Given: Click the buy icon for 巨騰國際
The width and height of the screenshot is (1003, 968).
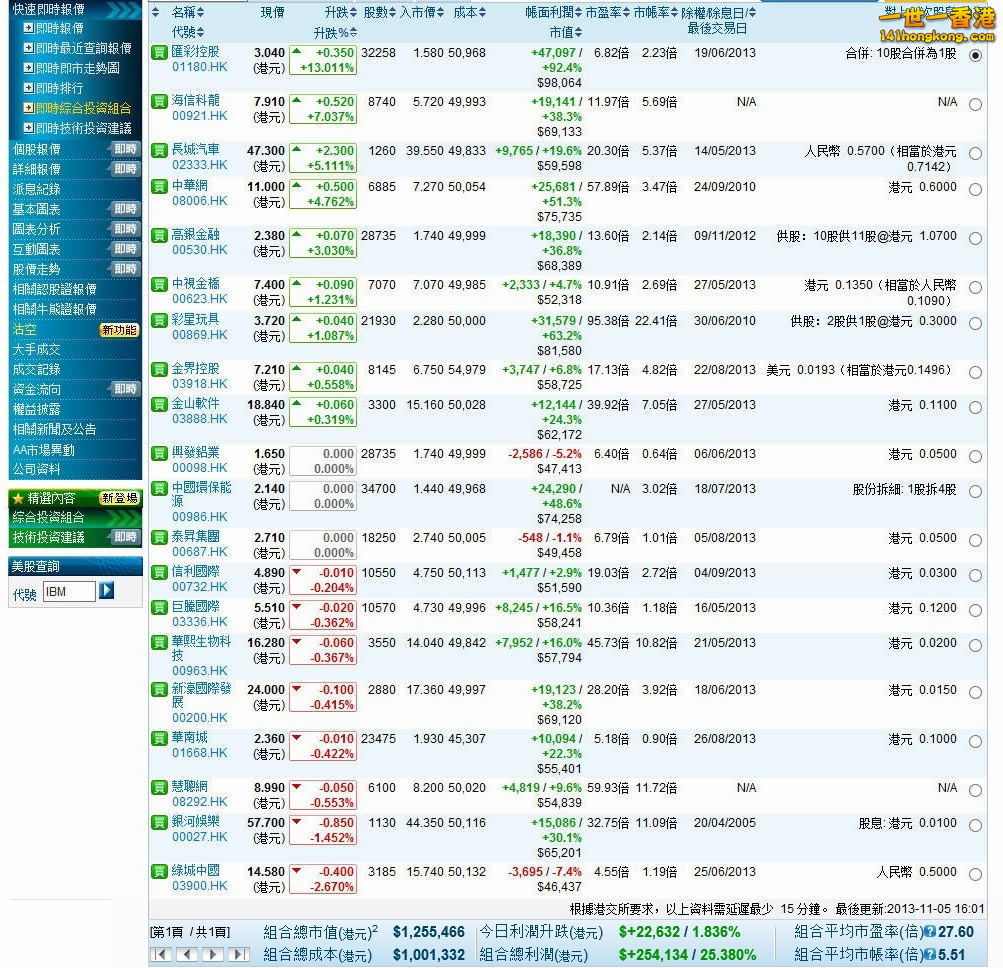Looking at the screenshot, I should [x=159, y=607].
